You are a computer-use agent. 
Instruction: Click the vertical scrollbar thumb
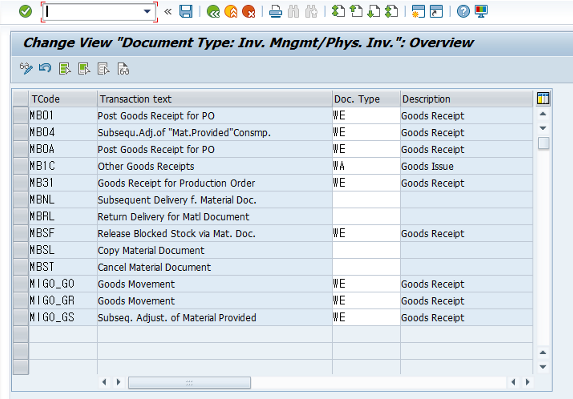click(x=543, y=143)
